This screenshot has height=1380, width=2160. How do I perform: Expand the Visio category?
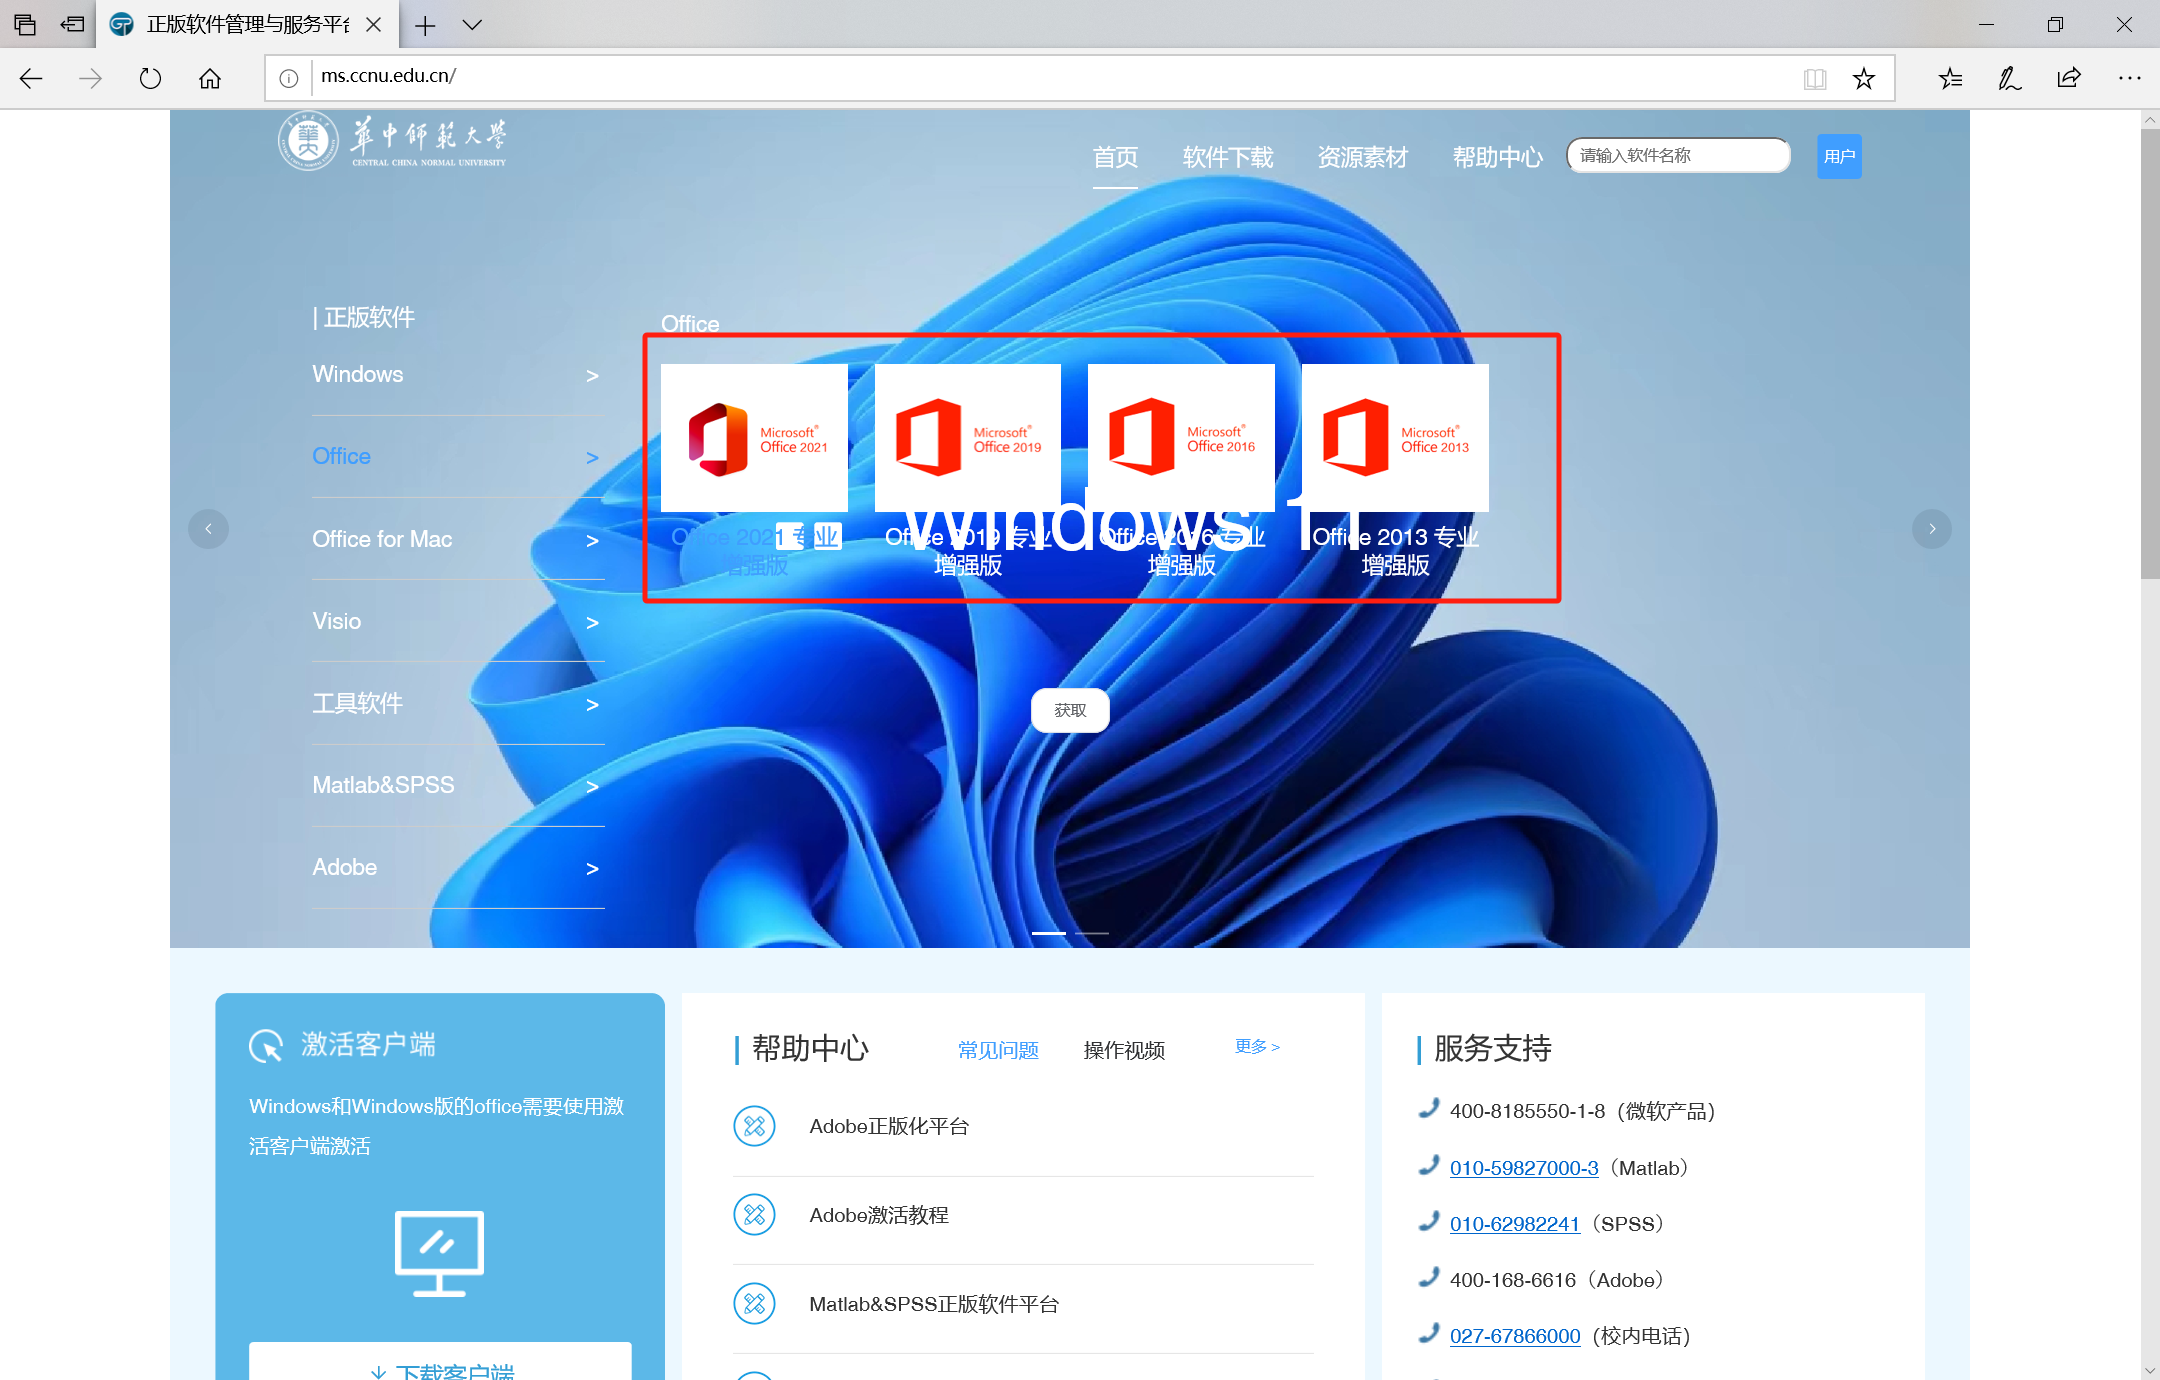pos(458,622)
